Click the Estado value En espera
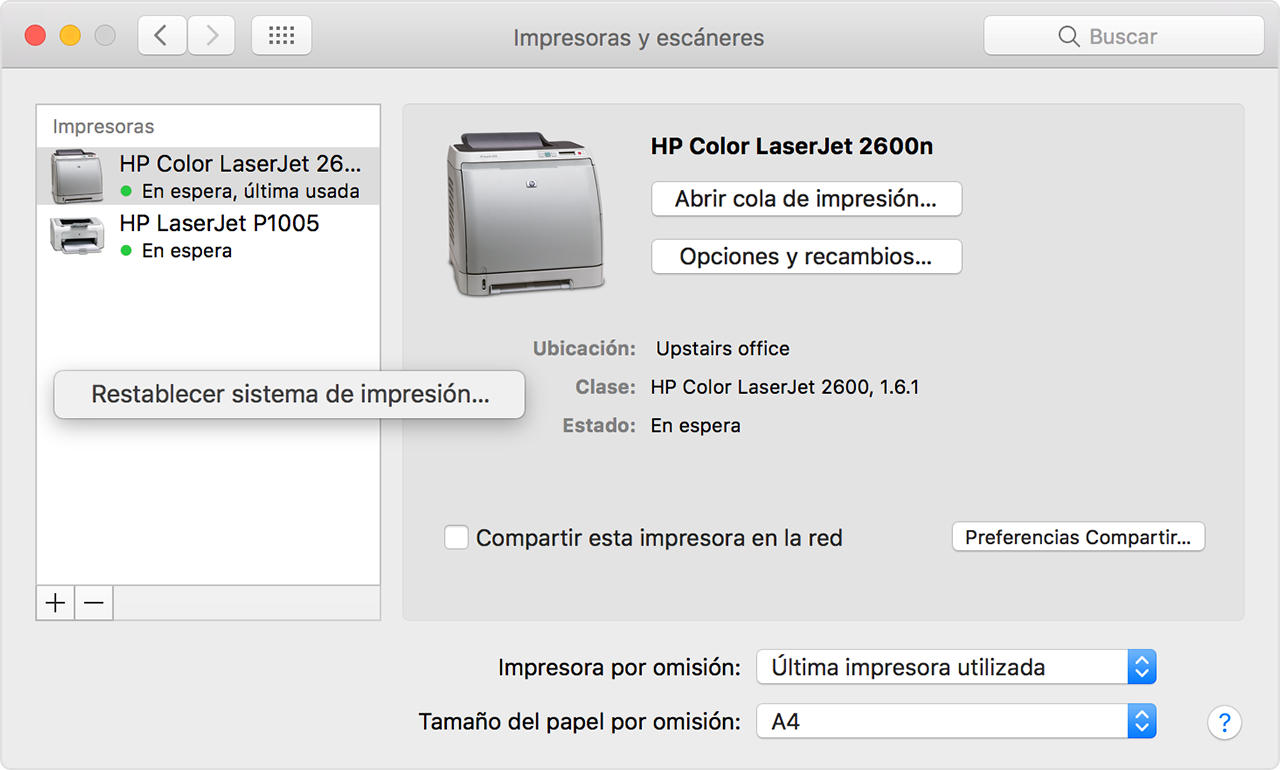The width and height of the screenshot is (1280, 770). coord(696,425)
